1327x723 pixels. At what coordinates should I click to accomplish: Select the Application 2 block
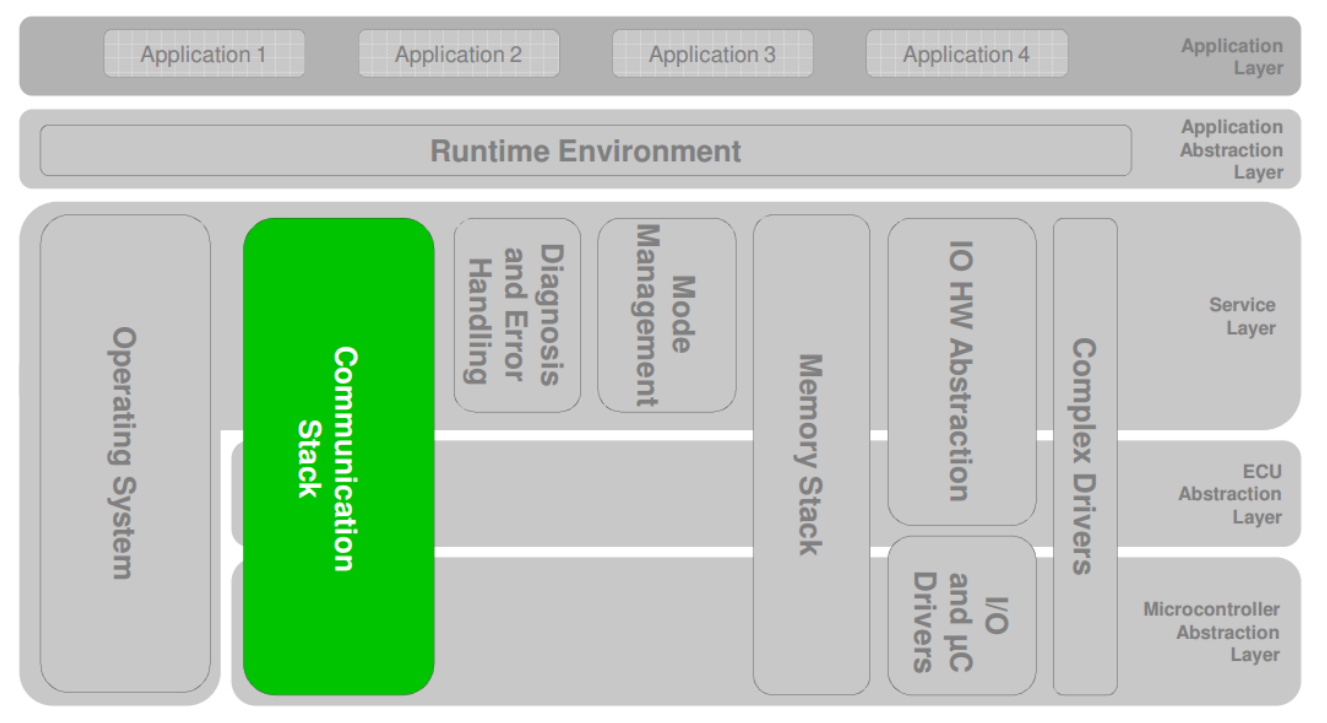[x=459, y=54]
